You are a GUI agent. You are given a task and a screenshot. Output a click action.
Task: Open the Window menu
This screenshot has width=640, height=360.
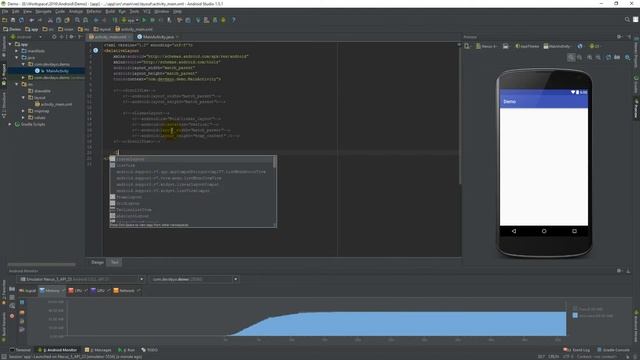[162, 11]
